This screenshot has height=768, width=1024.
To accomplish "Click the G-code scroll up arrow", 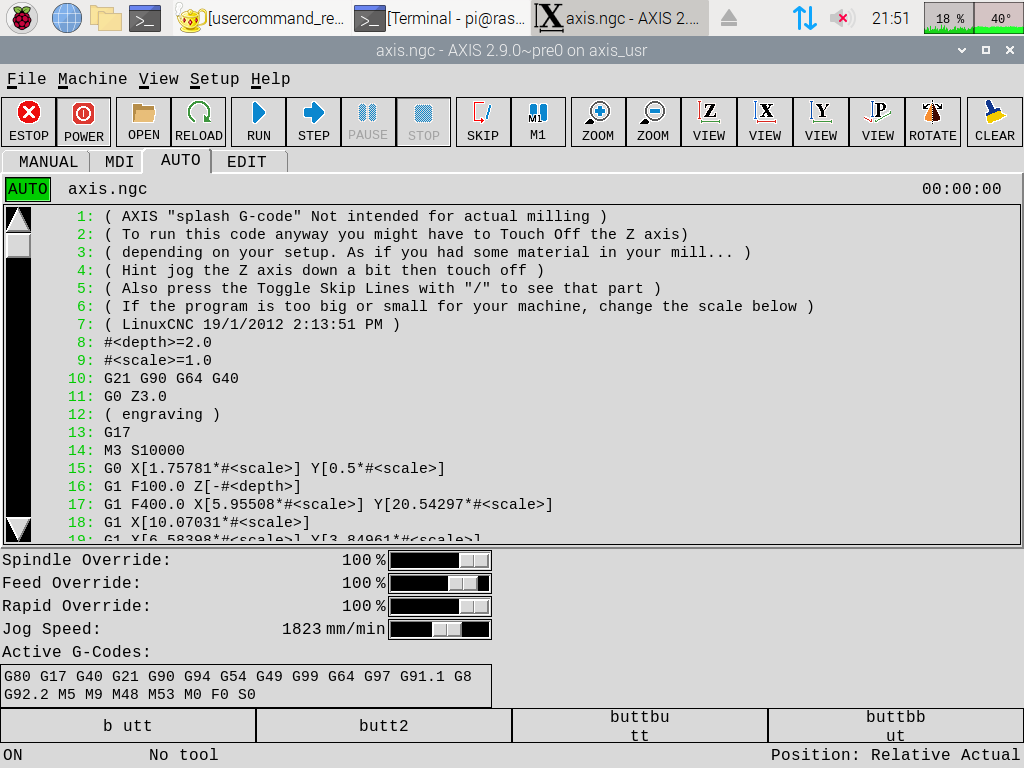I will point(18,219).
